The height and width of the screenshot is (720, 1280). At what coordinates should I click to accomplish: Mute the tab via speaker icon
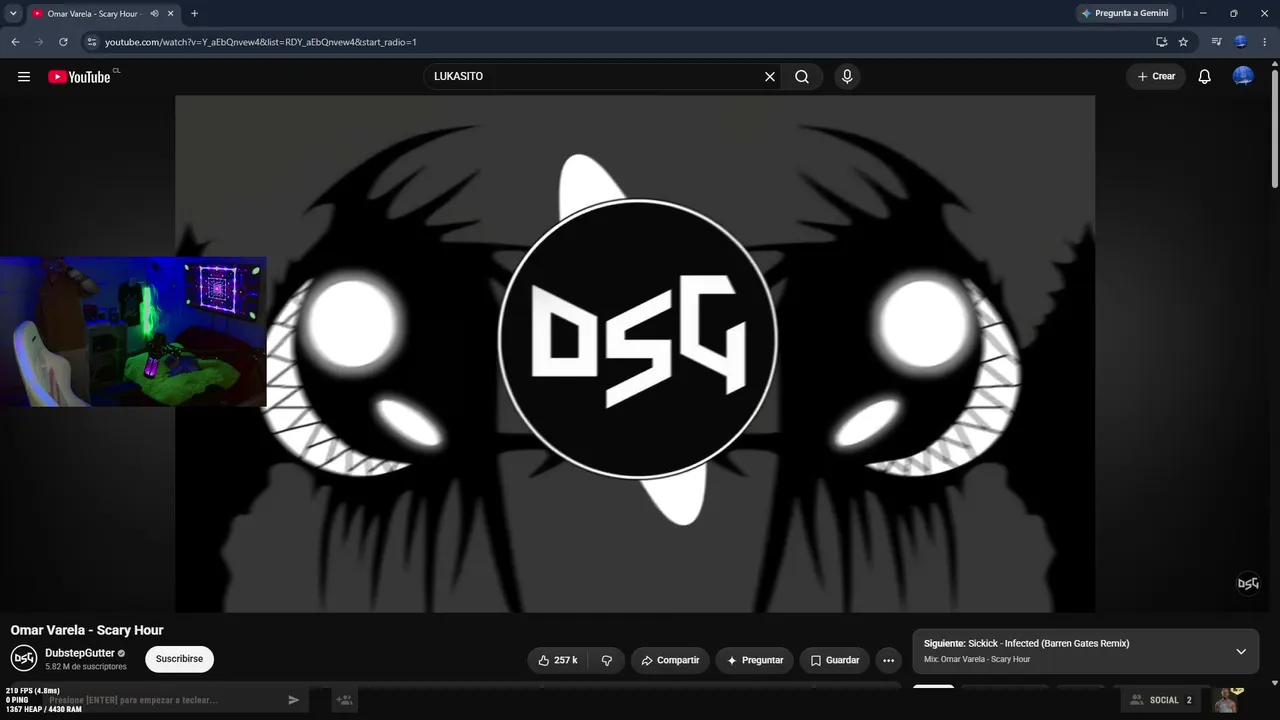154,14
